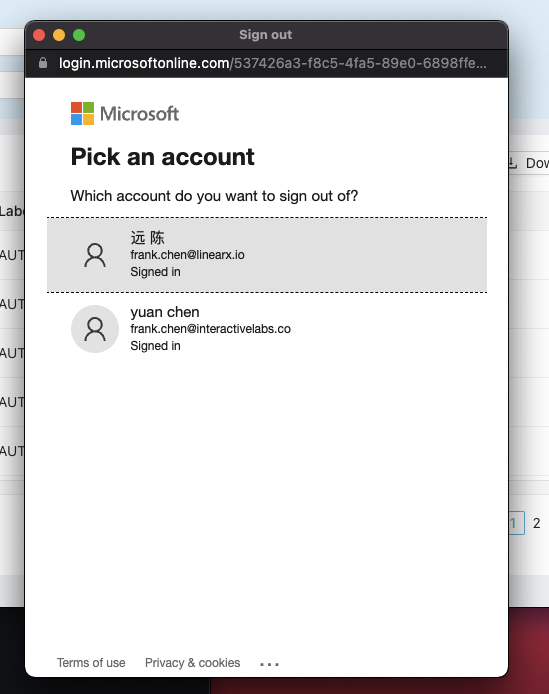Click the lock icon in the address bar
The image size is (549, 694).
pyautogui.click(x=43, y=63)
